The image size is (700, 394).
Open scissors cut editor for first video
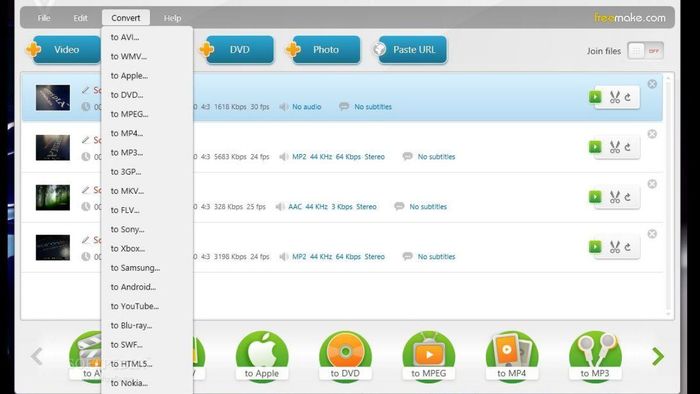[615, 97]
